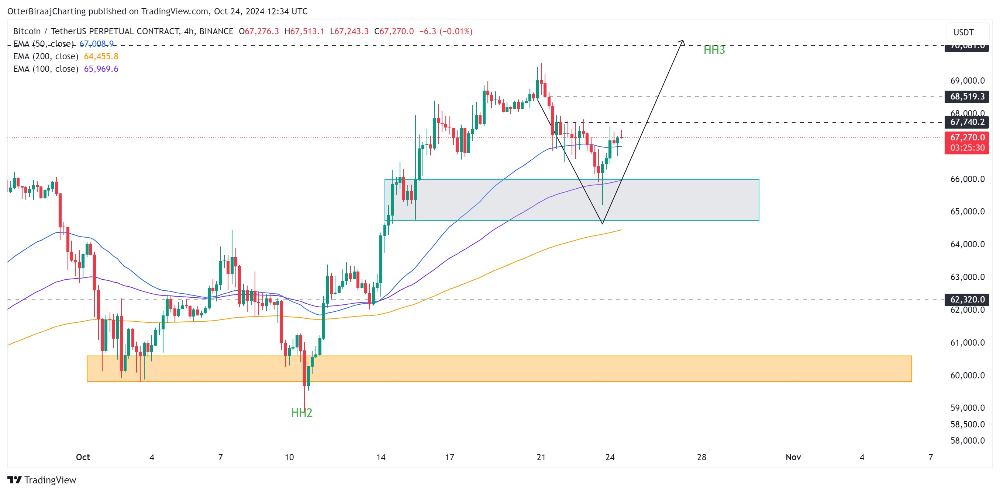This screenshot has width=1000, height=493.
Task: Click the Oct label on the time axis
Action: click(x=82, y=457)
